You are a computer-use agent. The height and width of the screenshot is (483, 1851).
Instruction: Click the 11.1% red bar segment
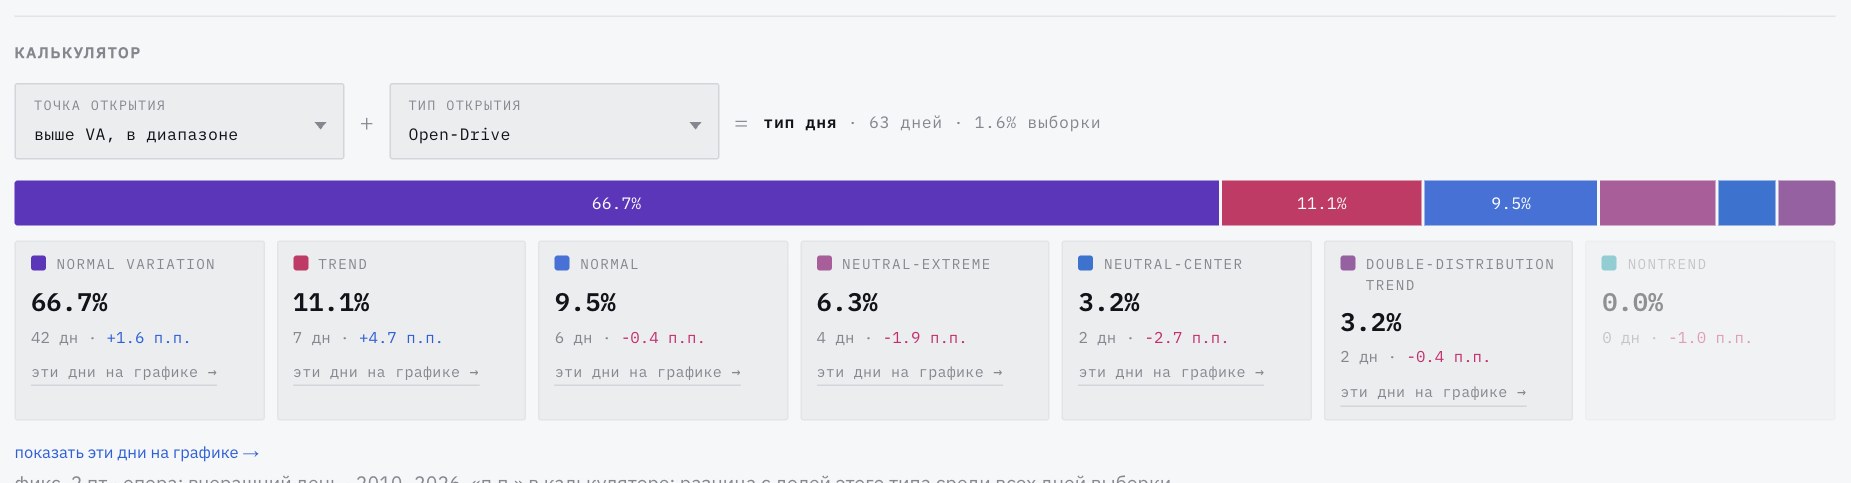[x=1321, y=203]
